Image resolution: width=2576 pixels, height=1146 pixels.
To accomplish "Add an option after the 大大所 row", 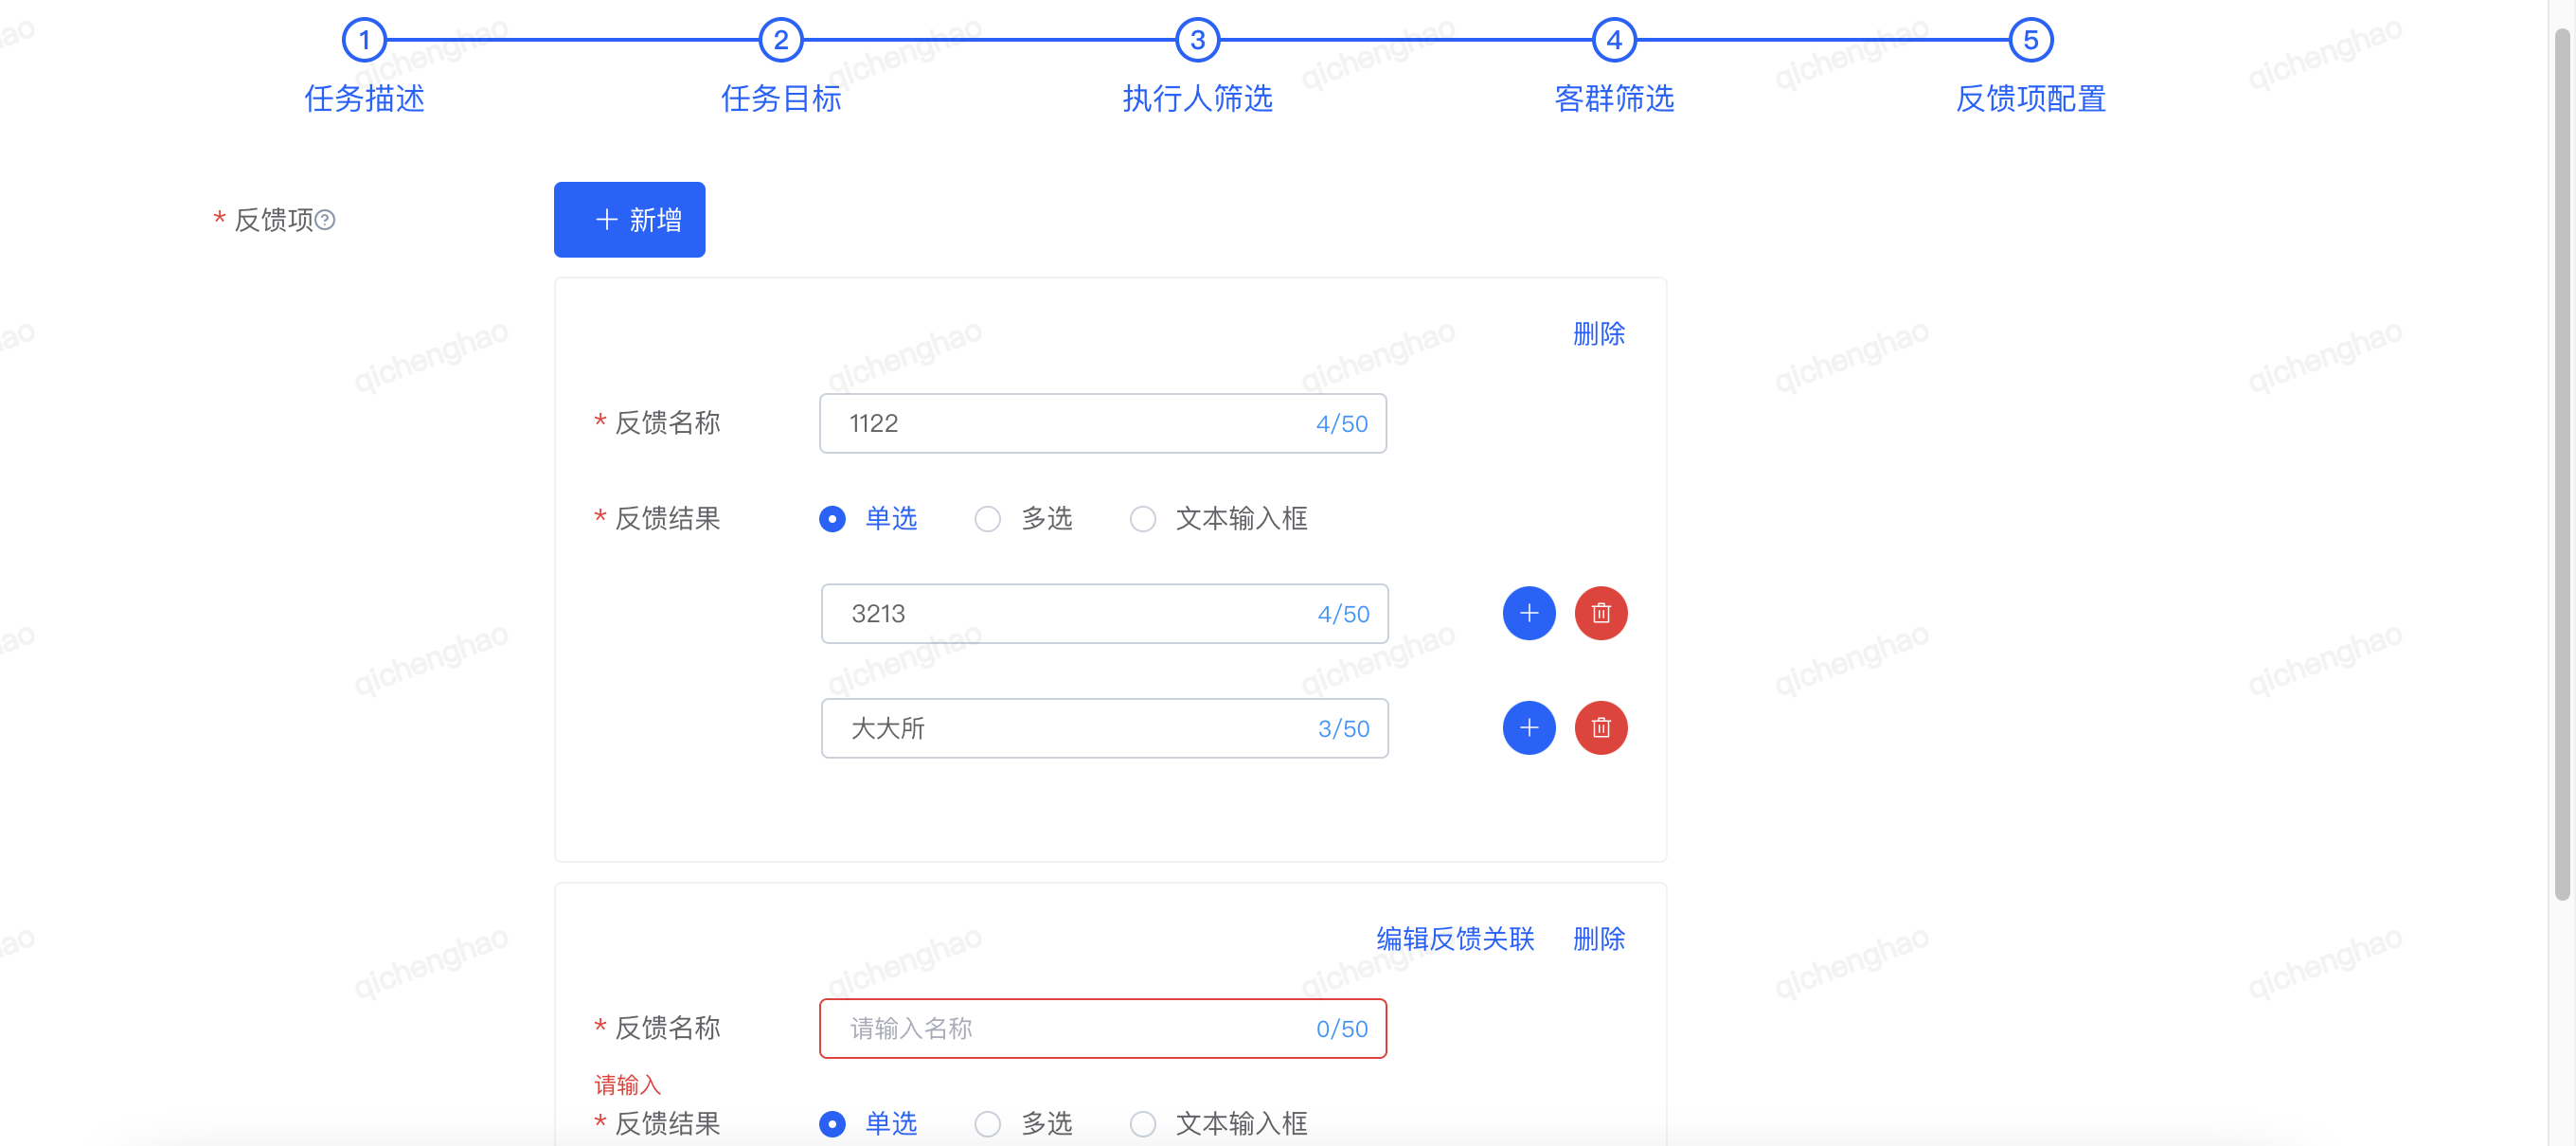I will pyautogui.click(x=1528, y=728).
